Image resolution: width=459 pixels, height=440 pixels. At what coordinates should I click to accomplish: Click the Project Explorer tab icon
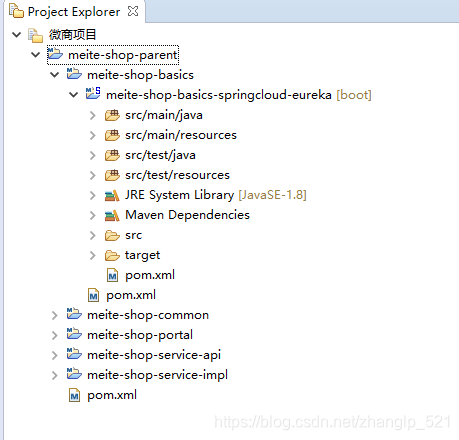click(x=16, y=11)
